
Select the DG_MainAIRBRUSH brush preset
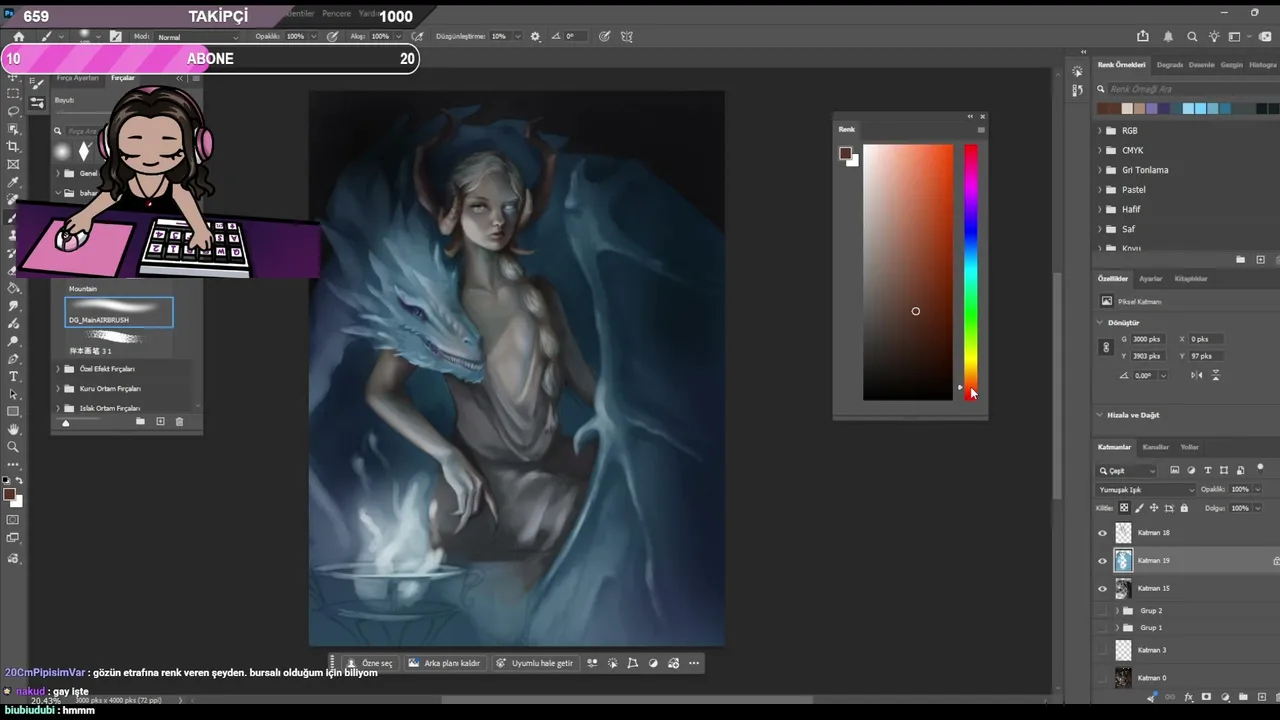[119, 312]
